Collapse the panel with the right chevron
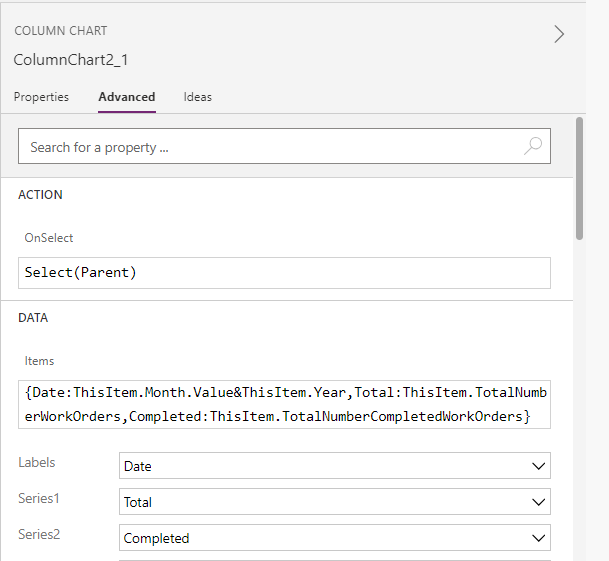Viewport: 609px width, 561px height. tap(559, 34)
